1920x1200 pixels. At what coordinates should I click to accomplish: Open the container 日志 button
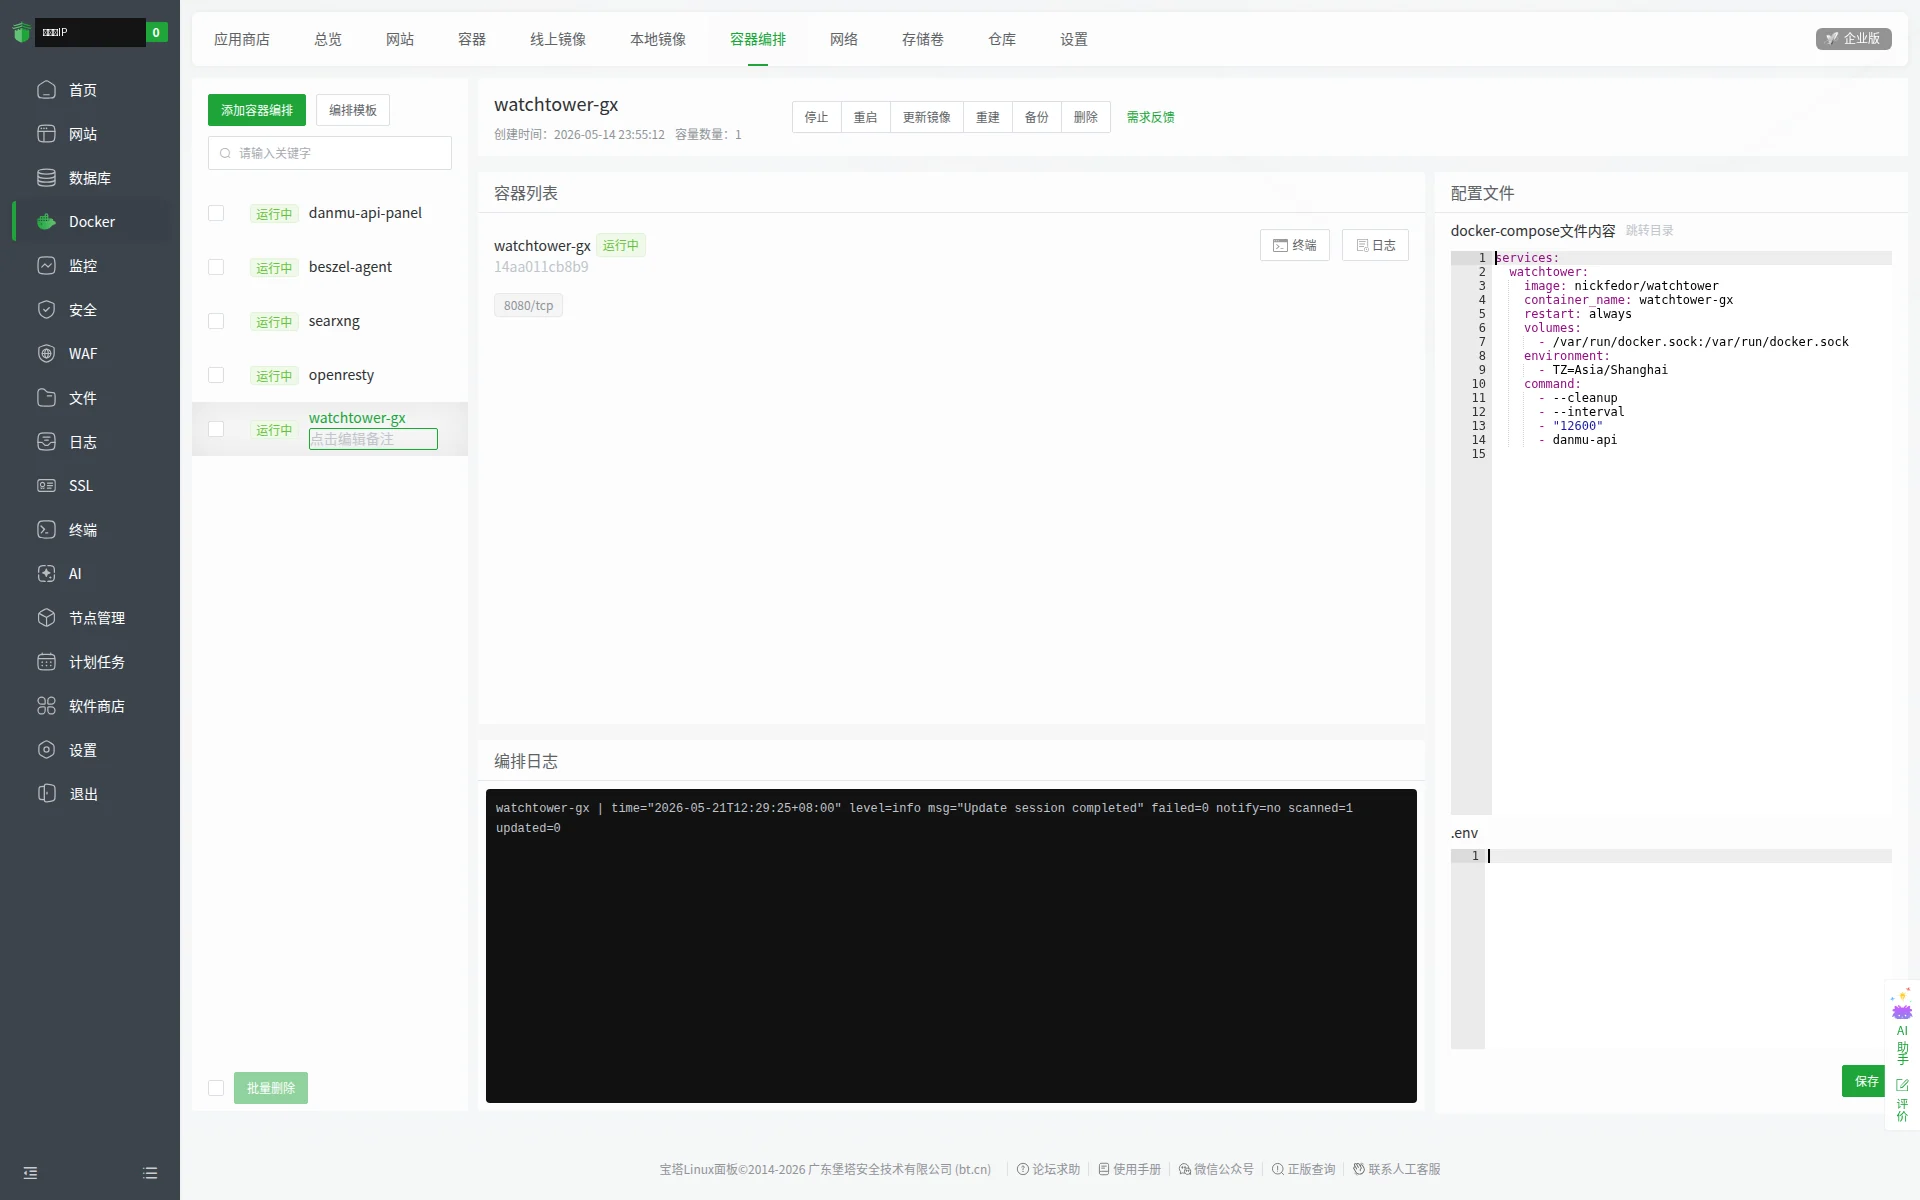tap(1375, 245)
